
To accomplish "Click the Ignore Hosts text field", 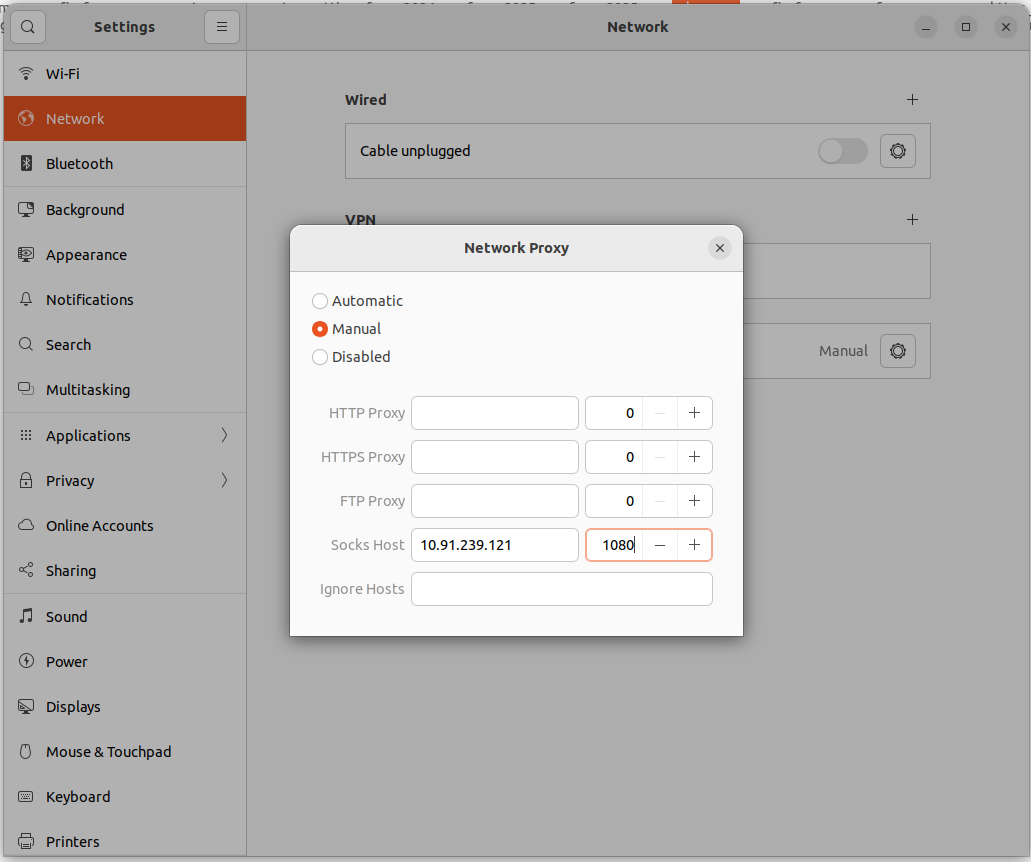I will point(561,589).
